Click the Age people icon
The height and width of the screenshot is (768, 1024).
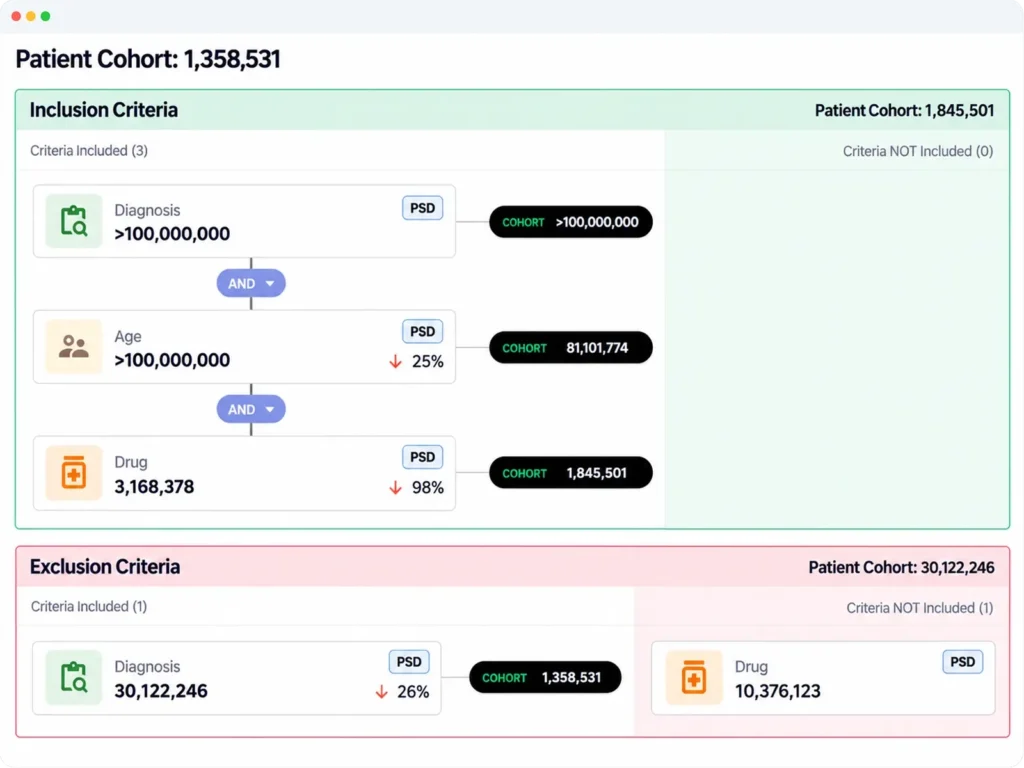coord(74,347)
